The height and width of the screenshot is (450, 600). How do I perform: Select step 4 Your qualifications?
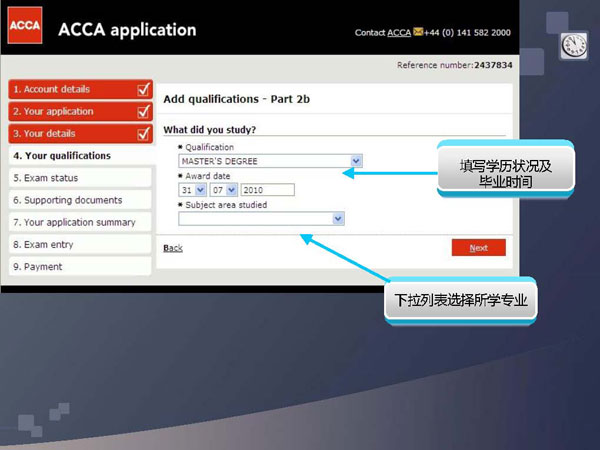61,156
